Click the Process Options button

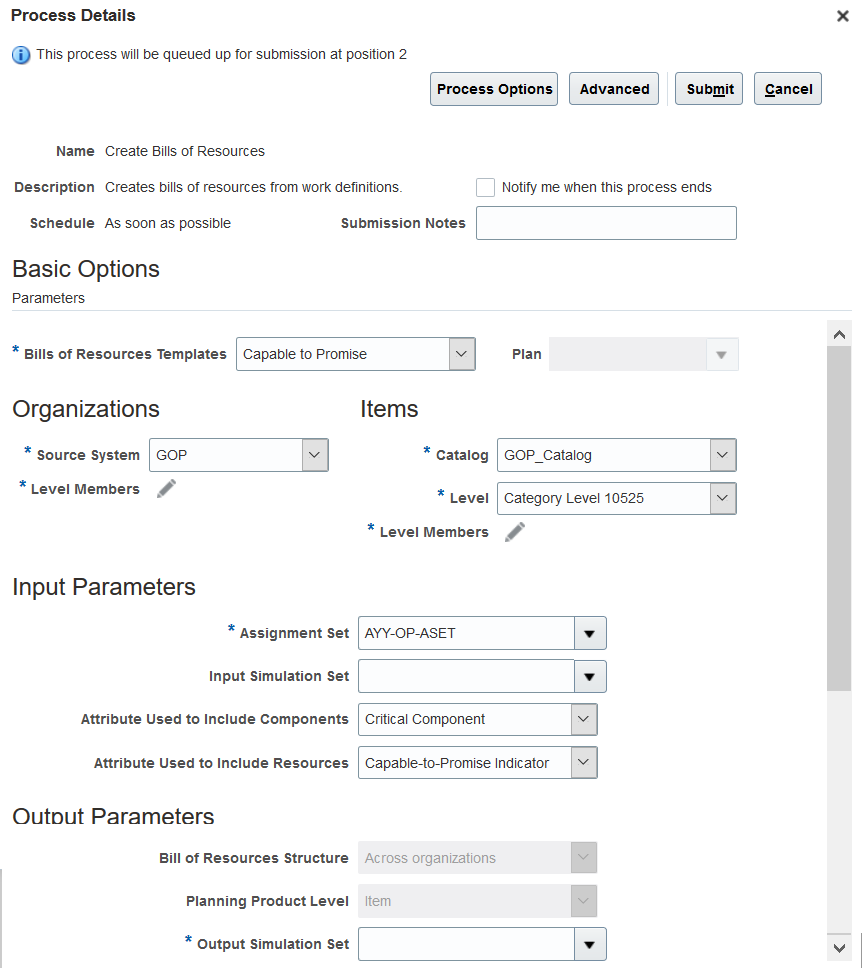[x=494, y=89]
